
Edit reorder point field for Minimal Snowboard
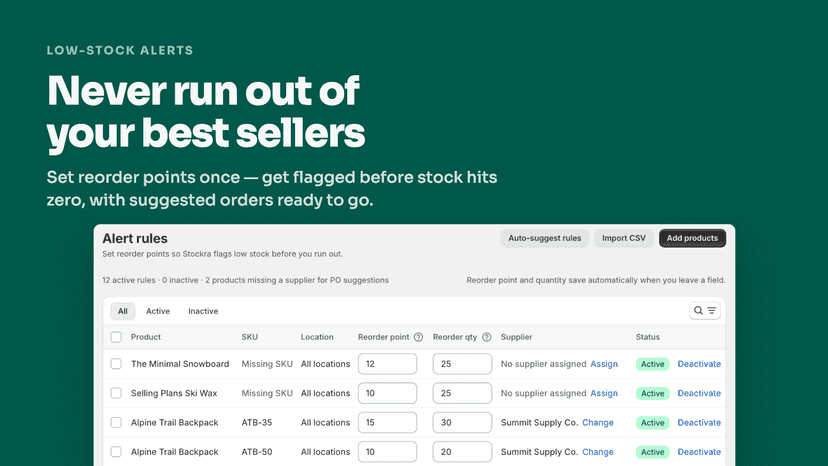(x=388, y=364)
